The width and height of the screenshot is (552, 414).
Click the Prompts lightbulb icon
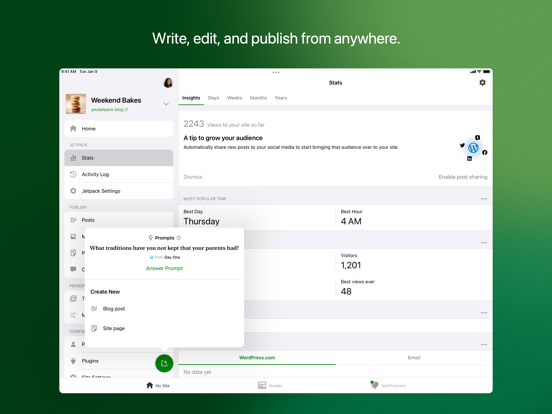point(150,238)
